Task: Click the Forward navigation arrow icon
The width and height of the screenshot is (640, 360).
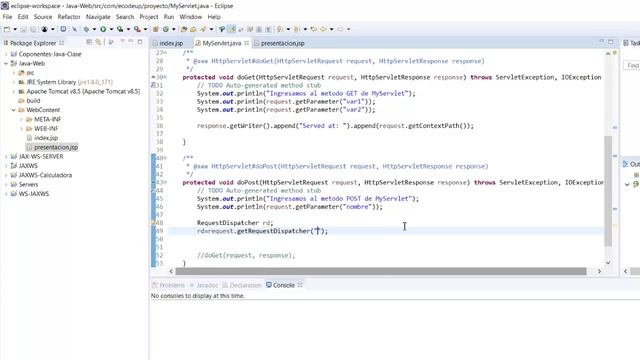Action: [x=340, y=29]
